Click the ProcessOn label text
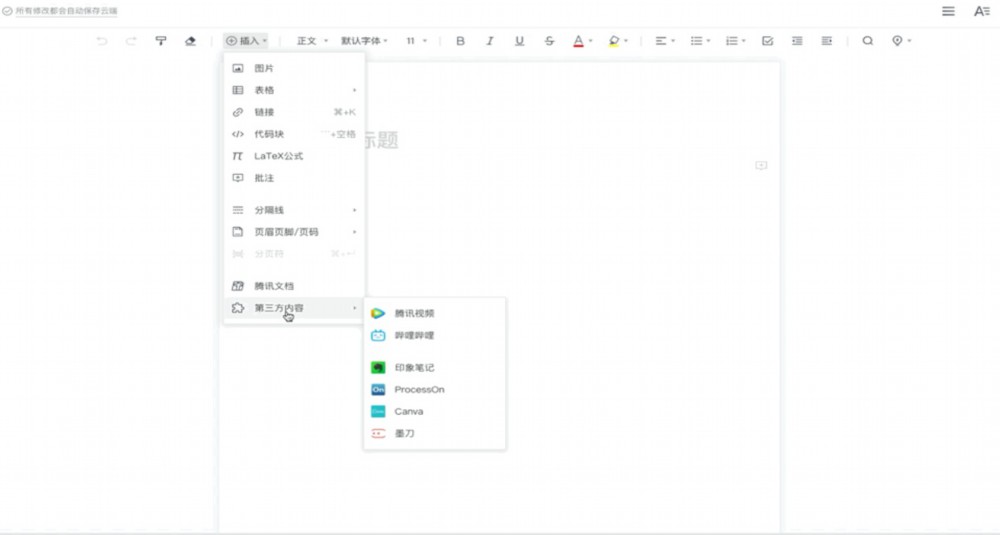1000x535 pixels. 419,390
